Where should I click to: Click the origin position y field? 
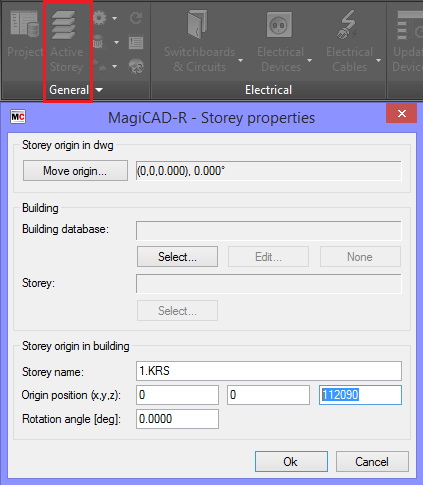[x=268, y=395]
